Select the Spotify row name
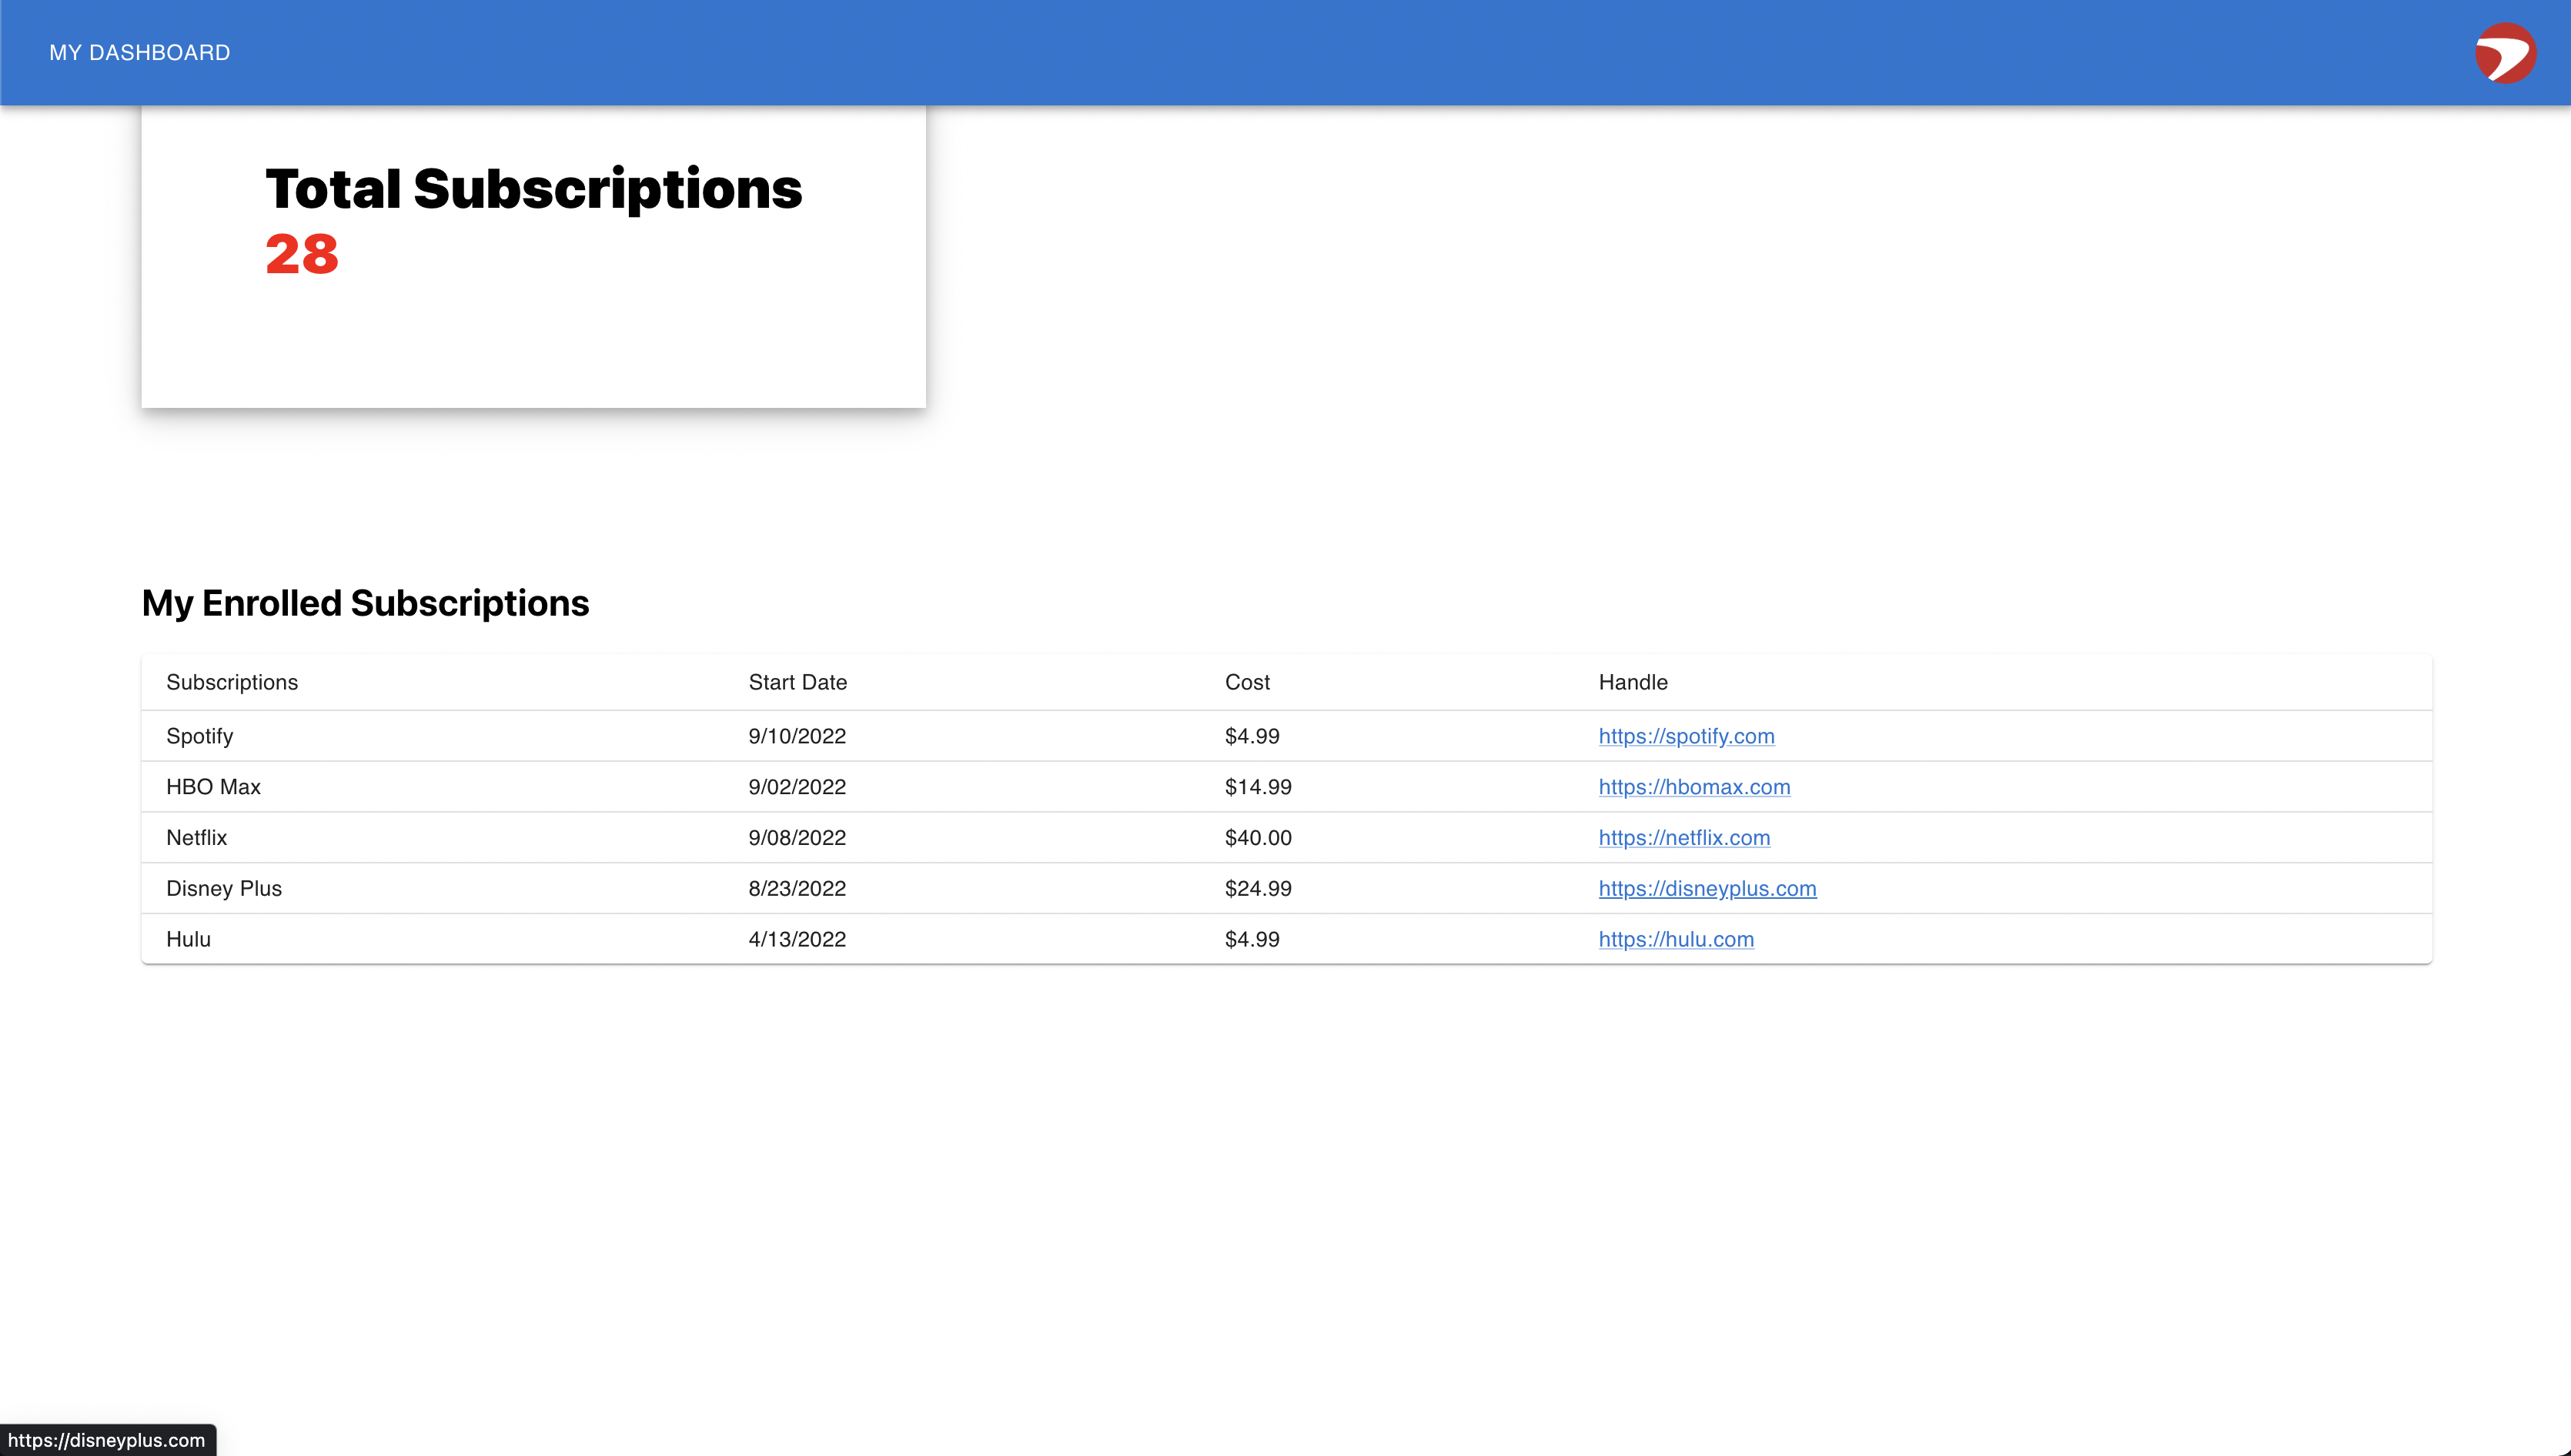2571x1456 pixels. [x=200, y=736]
